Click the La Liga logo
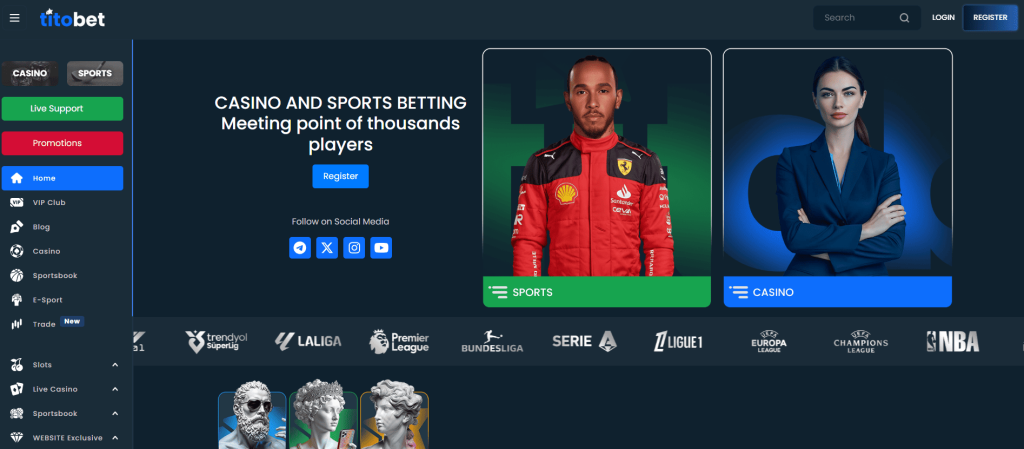 (x=308, y=341)
